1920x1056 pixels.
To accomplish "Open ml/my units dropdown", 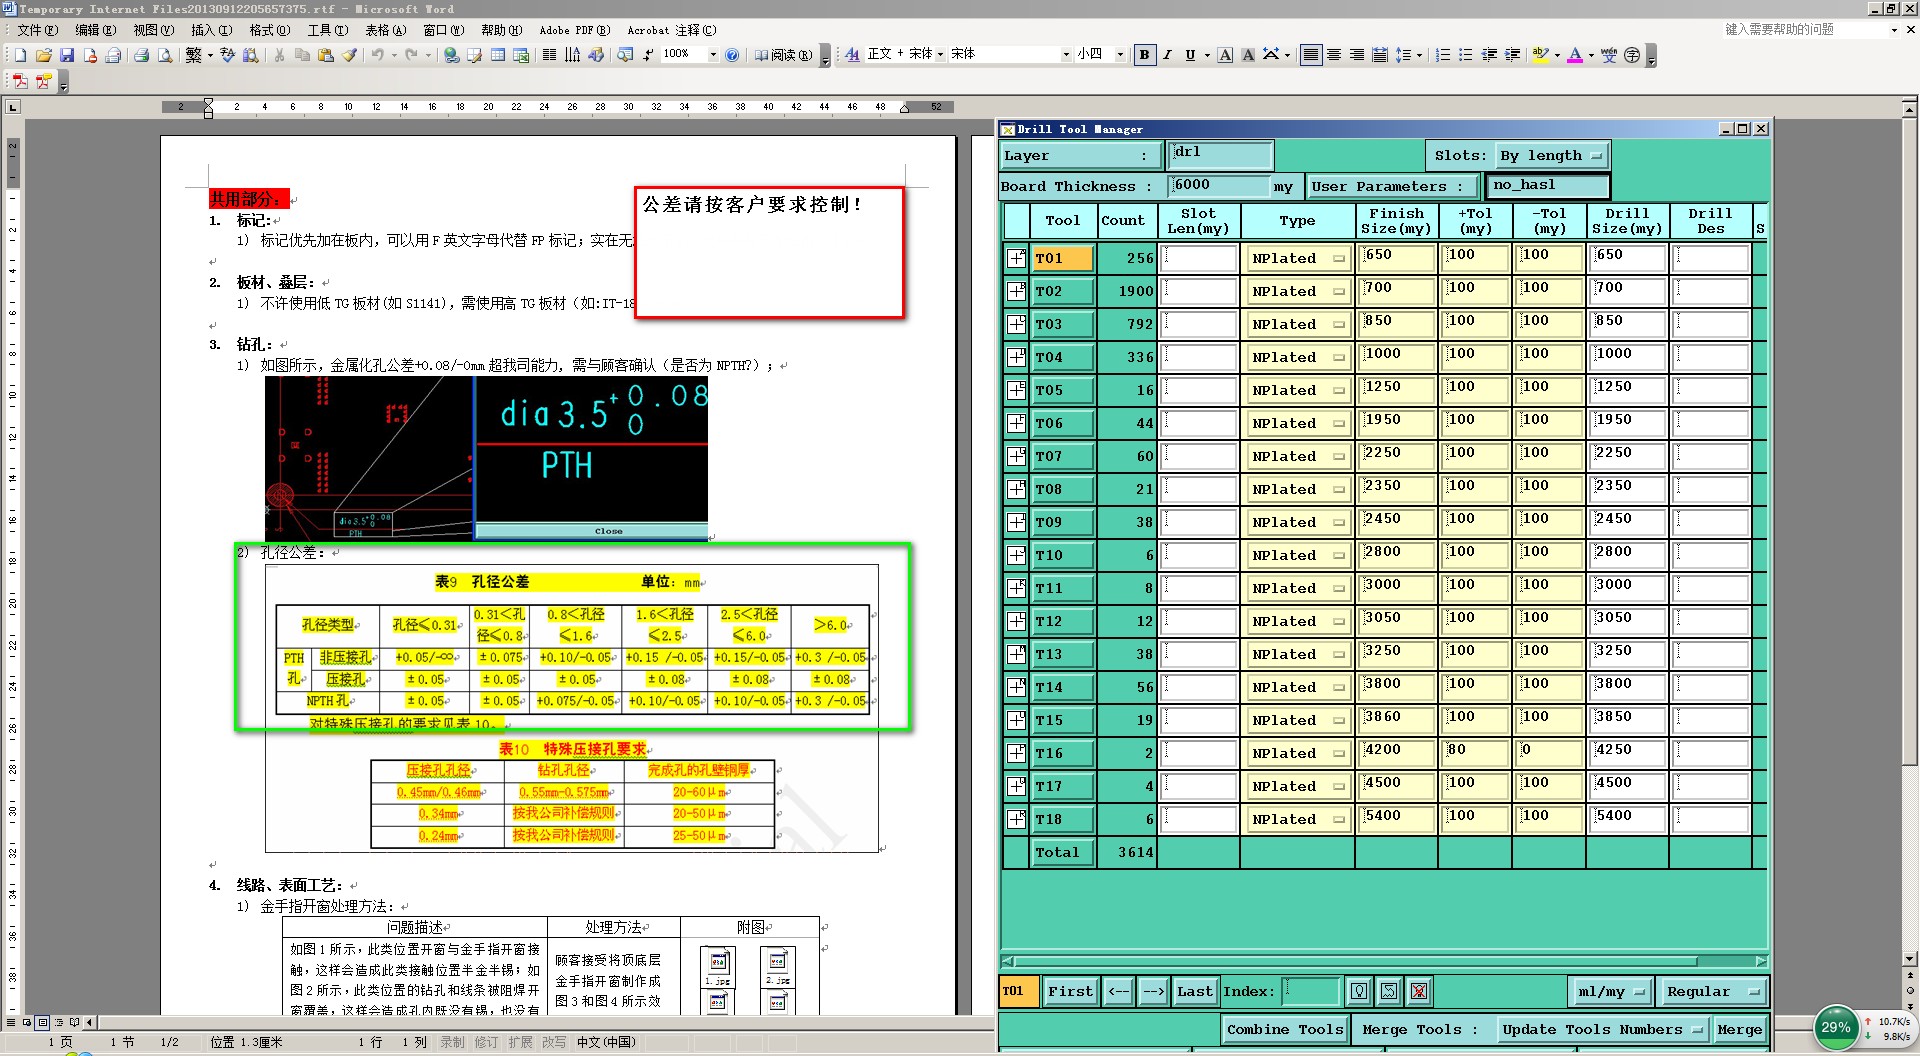I will point(1611,991).
